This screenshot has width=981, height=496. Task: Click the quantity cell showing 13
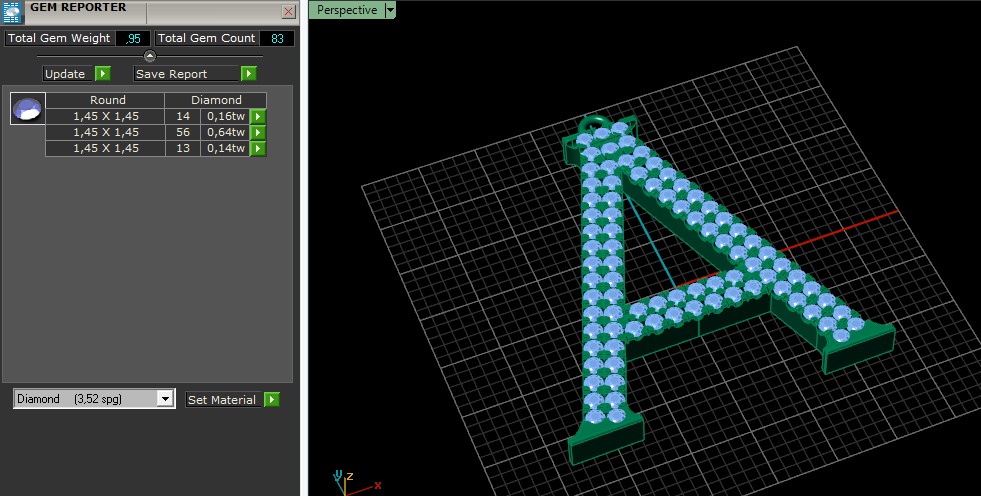(183, 149)
